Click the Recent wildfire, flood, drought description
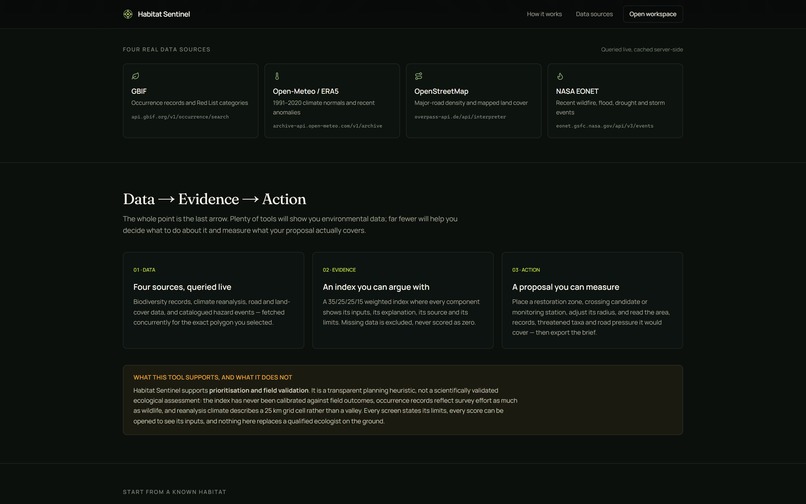Screen dimensions: 806x504 [610, 107]
